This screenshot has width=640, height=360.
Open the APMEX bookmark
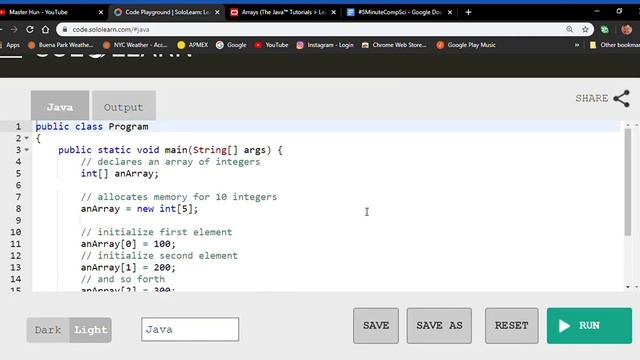coord(193,45)
